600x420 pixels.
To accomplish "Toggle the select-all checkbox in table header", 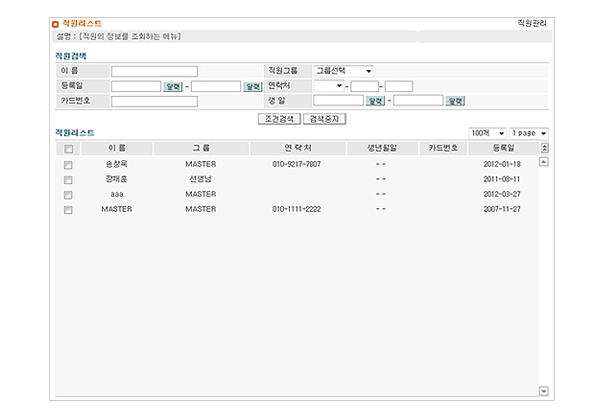I will [x=69, y=149].
